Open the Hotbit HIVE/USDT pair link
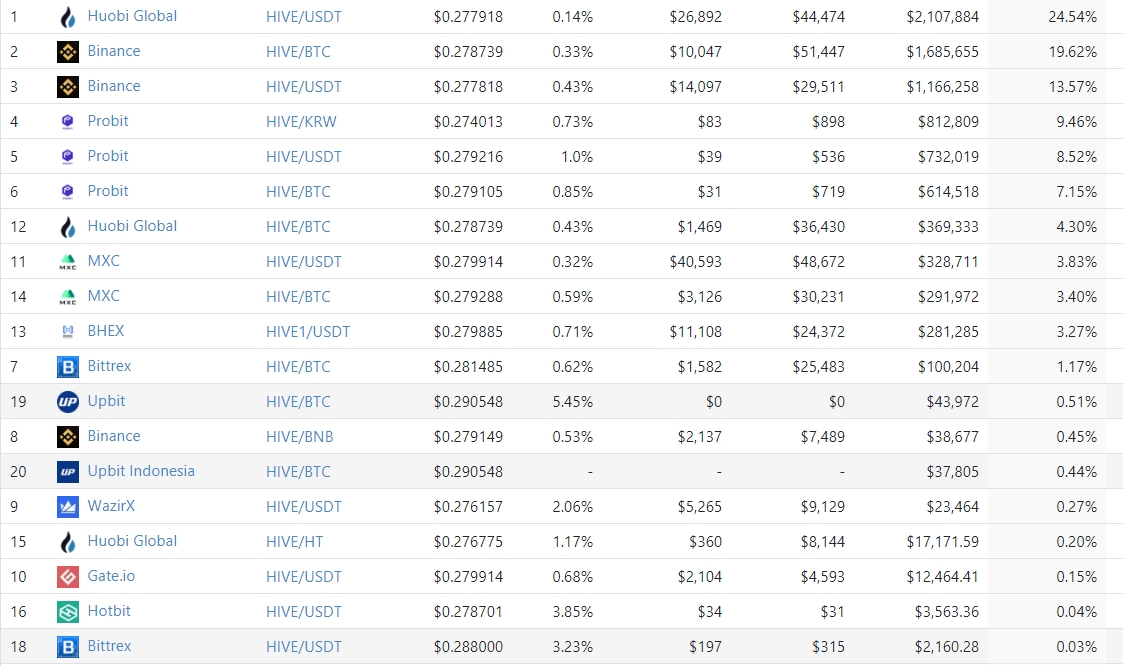The height and width of the screenshot is (666, 1123). click(x=304, y=612)
